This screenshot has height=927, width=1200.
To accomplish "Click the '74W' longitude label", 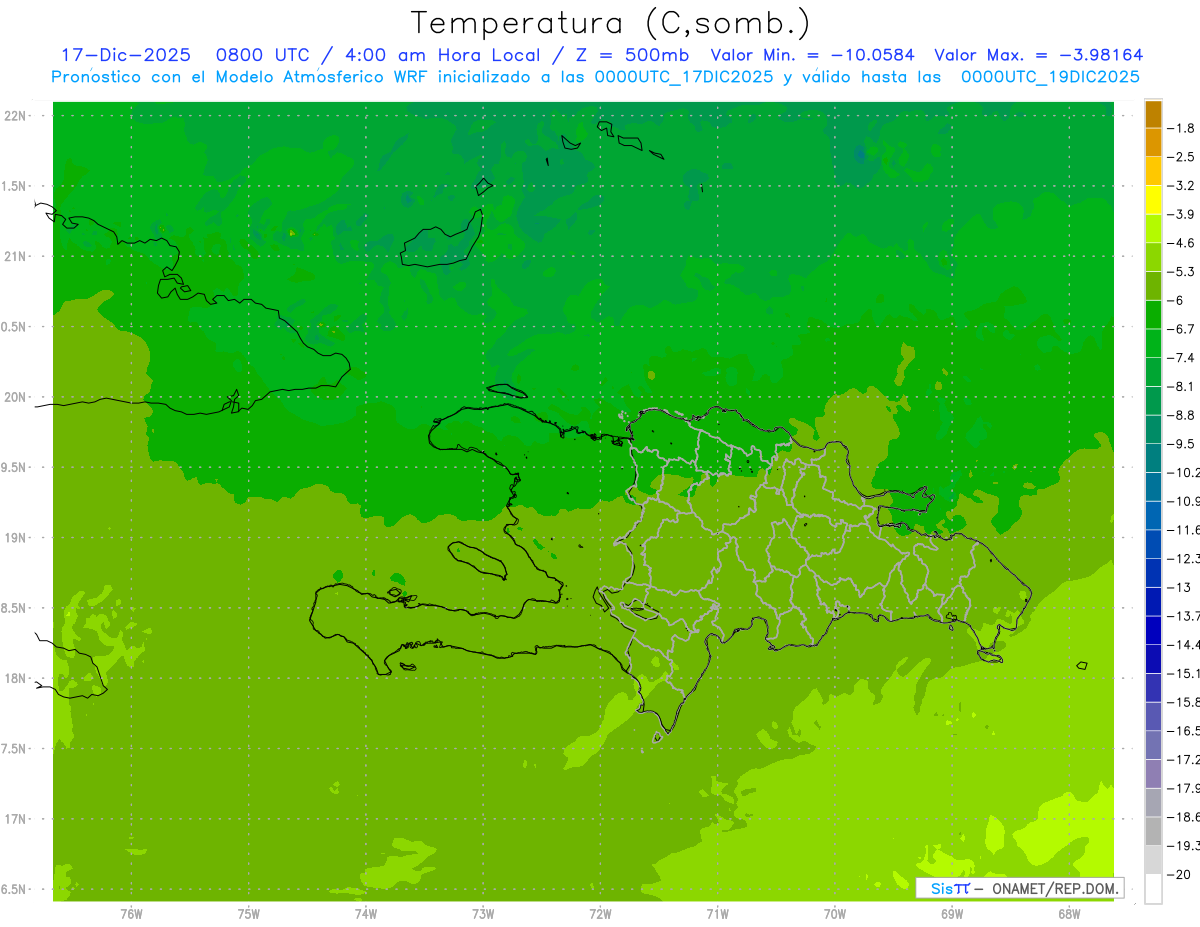I will [x=365, y=913].
